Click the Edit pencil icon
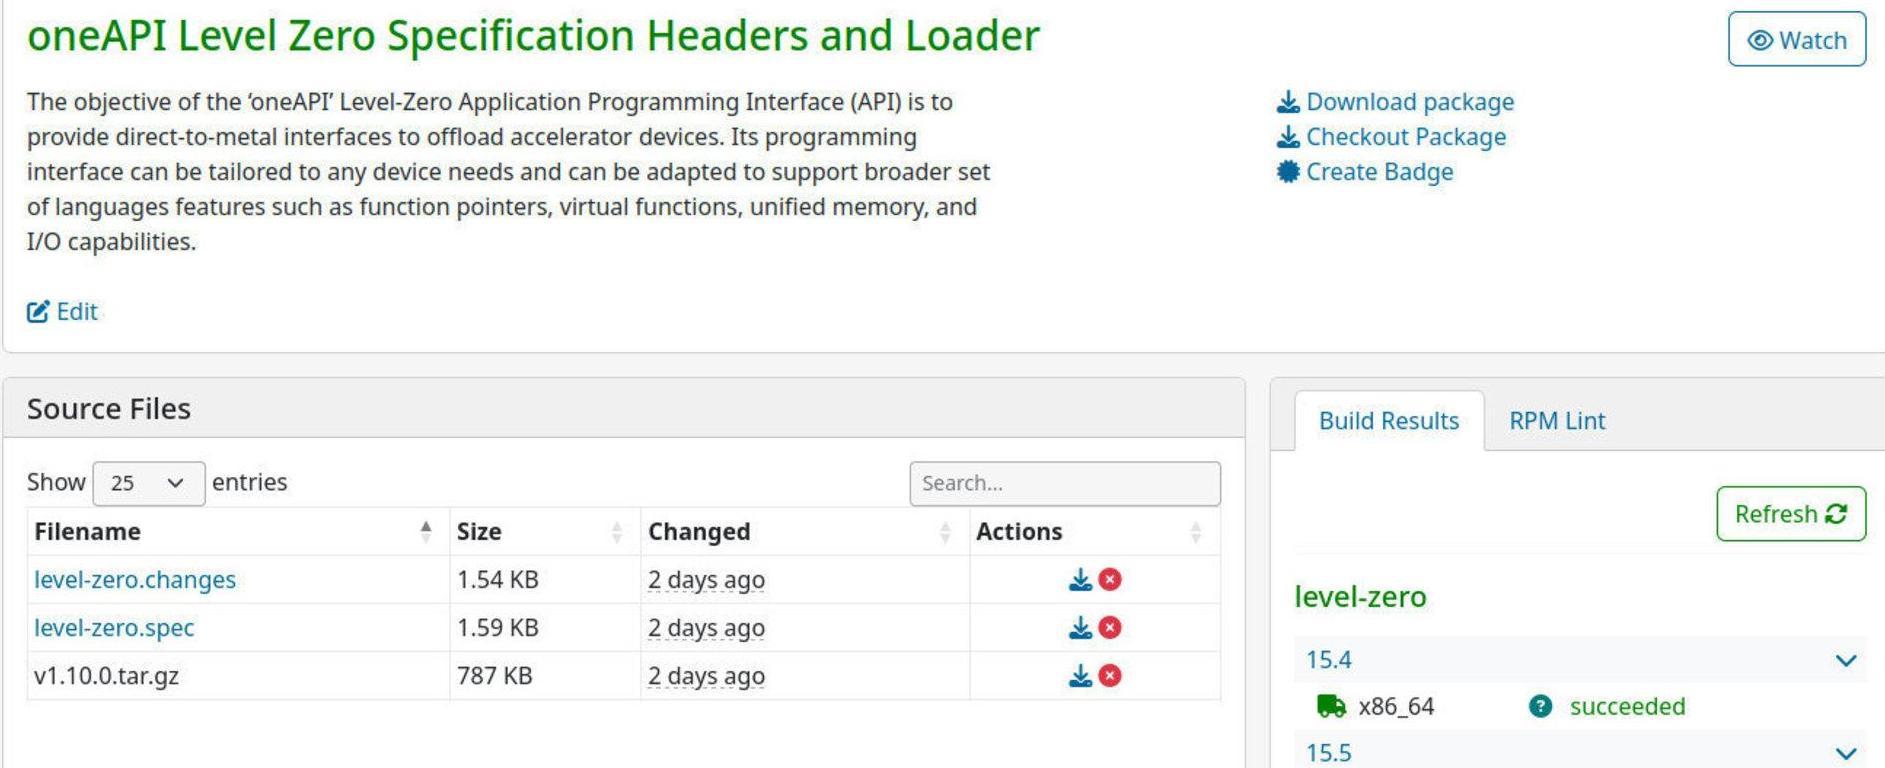Screen dimensions: 1885x768 [38, 312]
